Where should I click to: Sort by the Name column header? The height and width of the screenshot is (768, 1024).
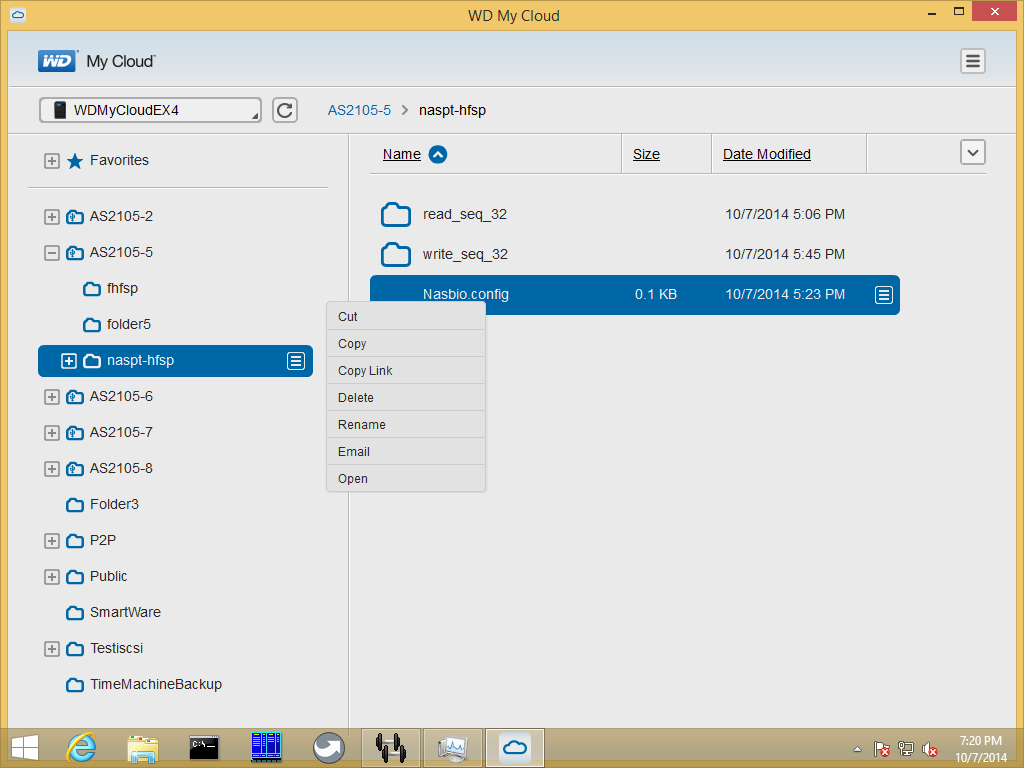pyautogui.click(x=402, y=154)
